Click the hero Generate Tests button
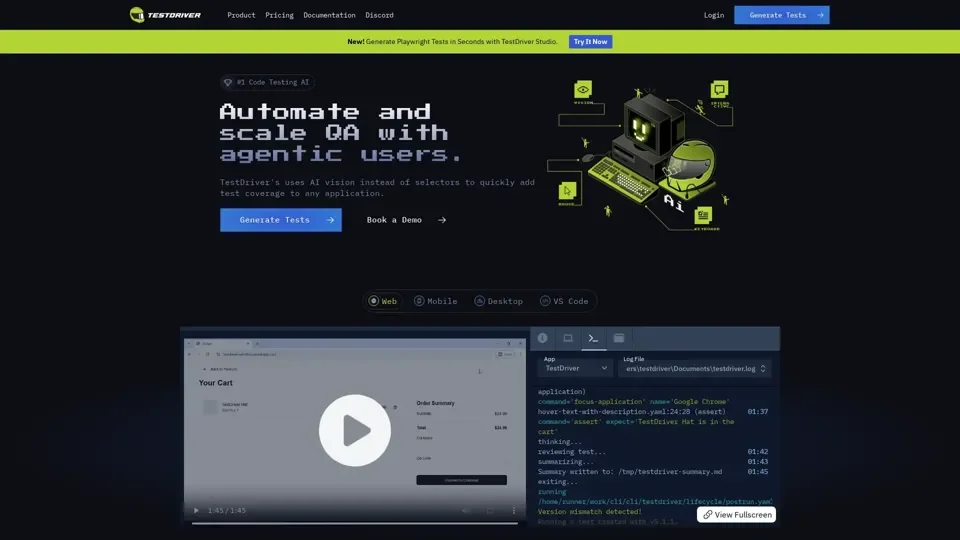This screenshot has height=540, width=960. 281,220
